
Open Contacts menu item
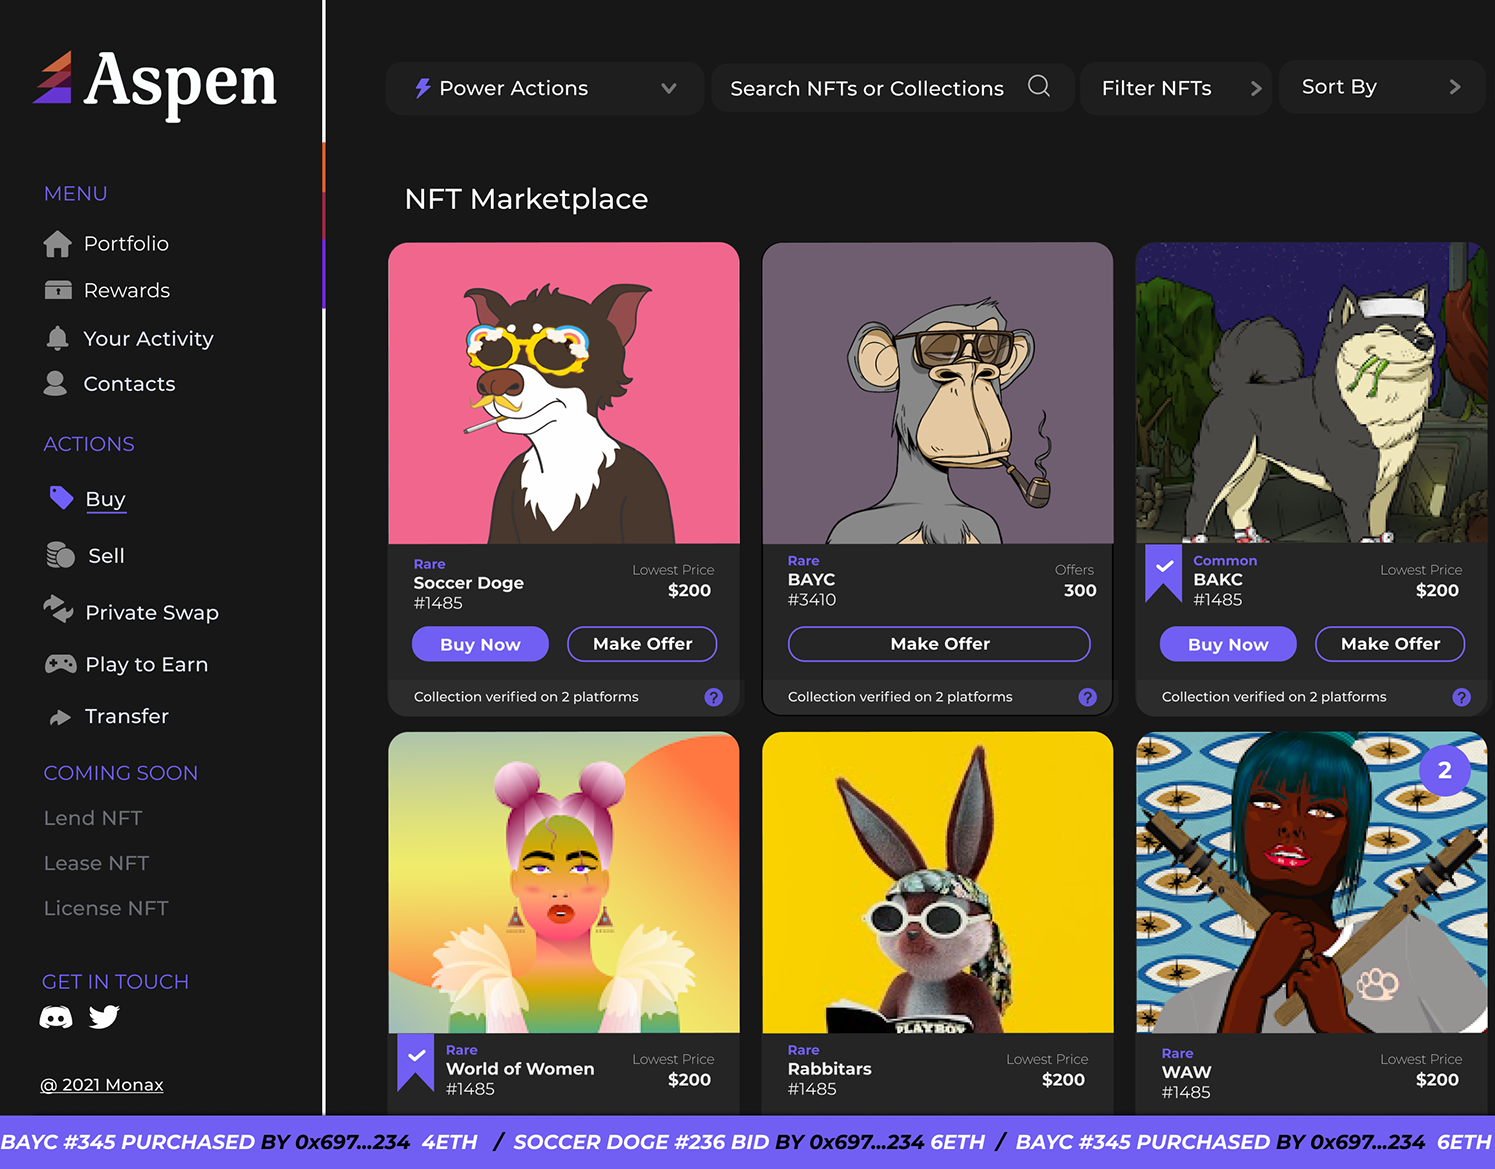click(129, 384)
